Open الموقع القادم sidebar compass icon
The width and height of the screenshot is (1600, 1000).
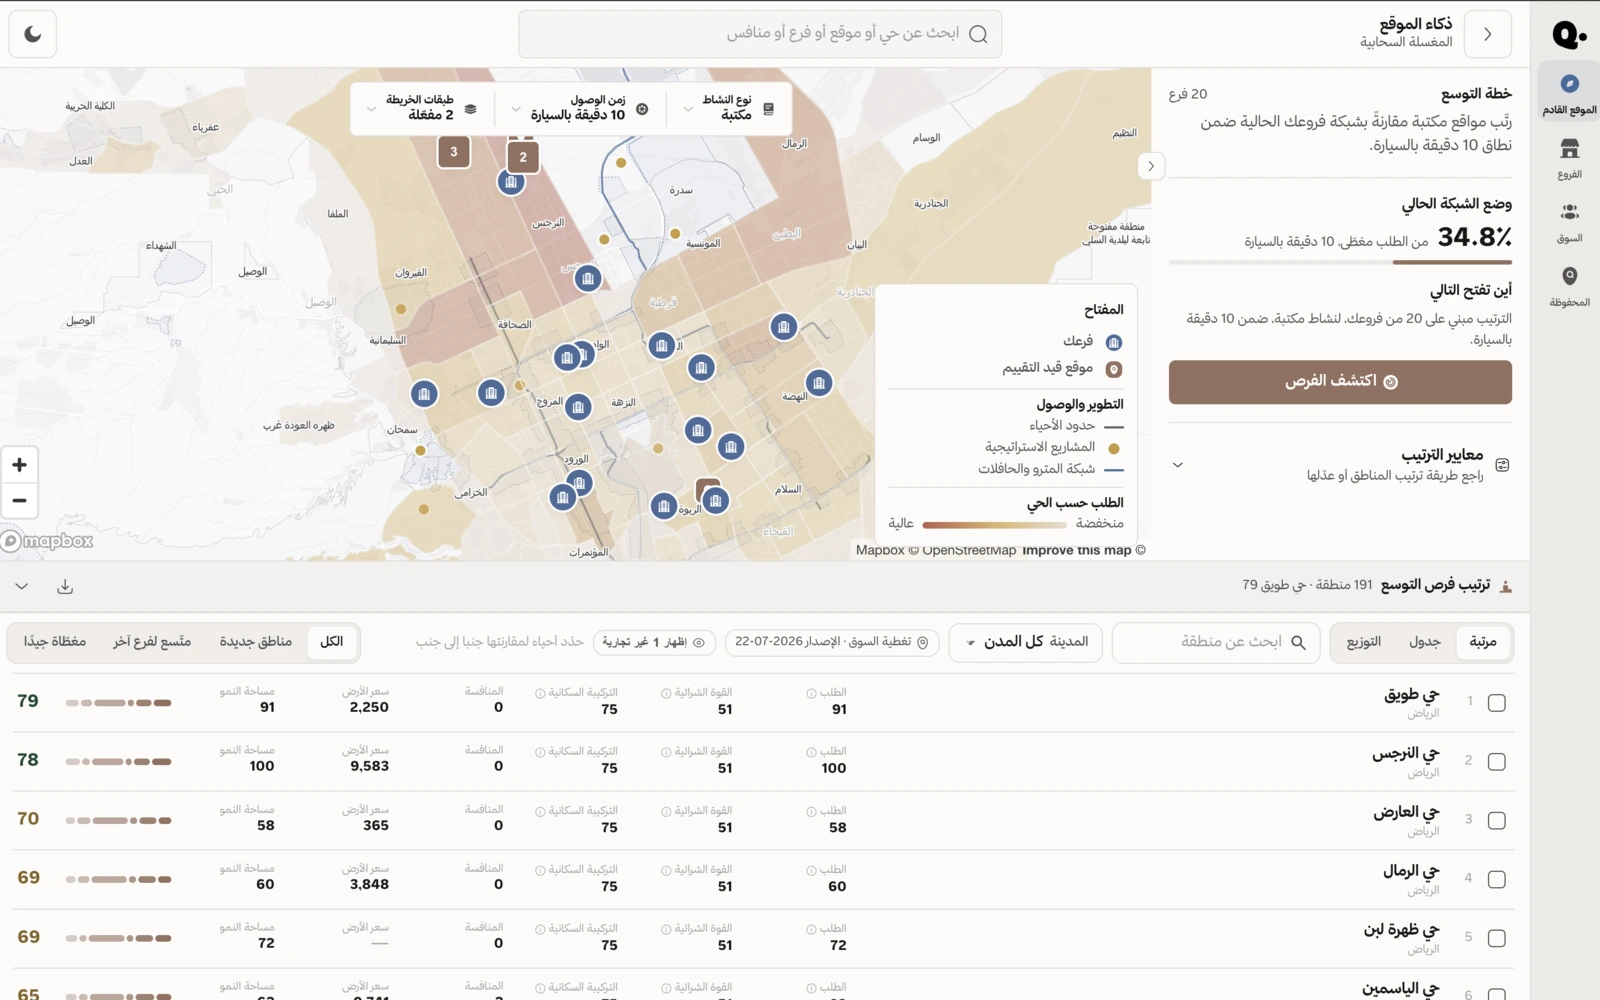1569,84
